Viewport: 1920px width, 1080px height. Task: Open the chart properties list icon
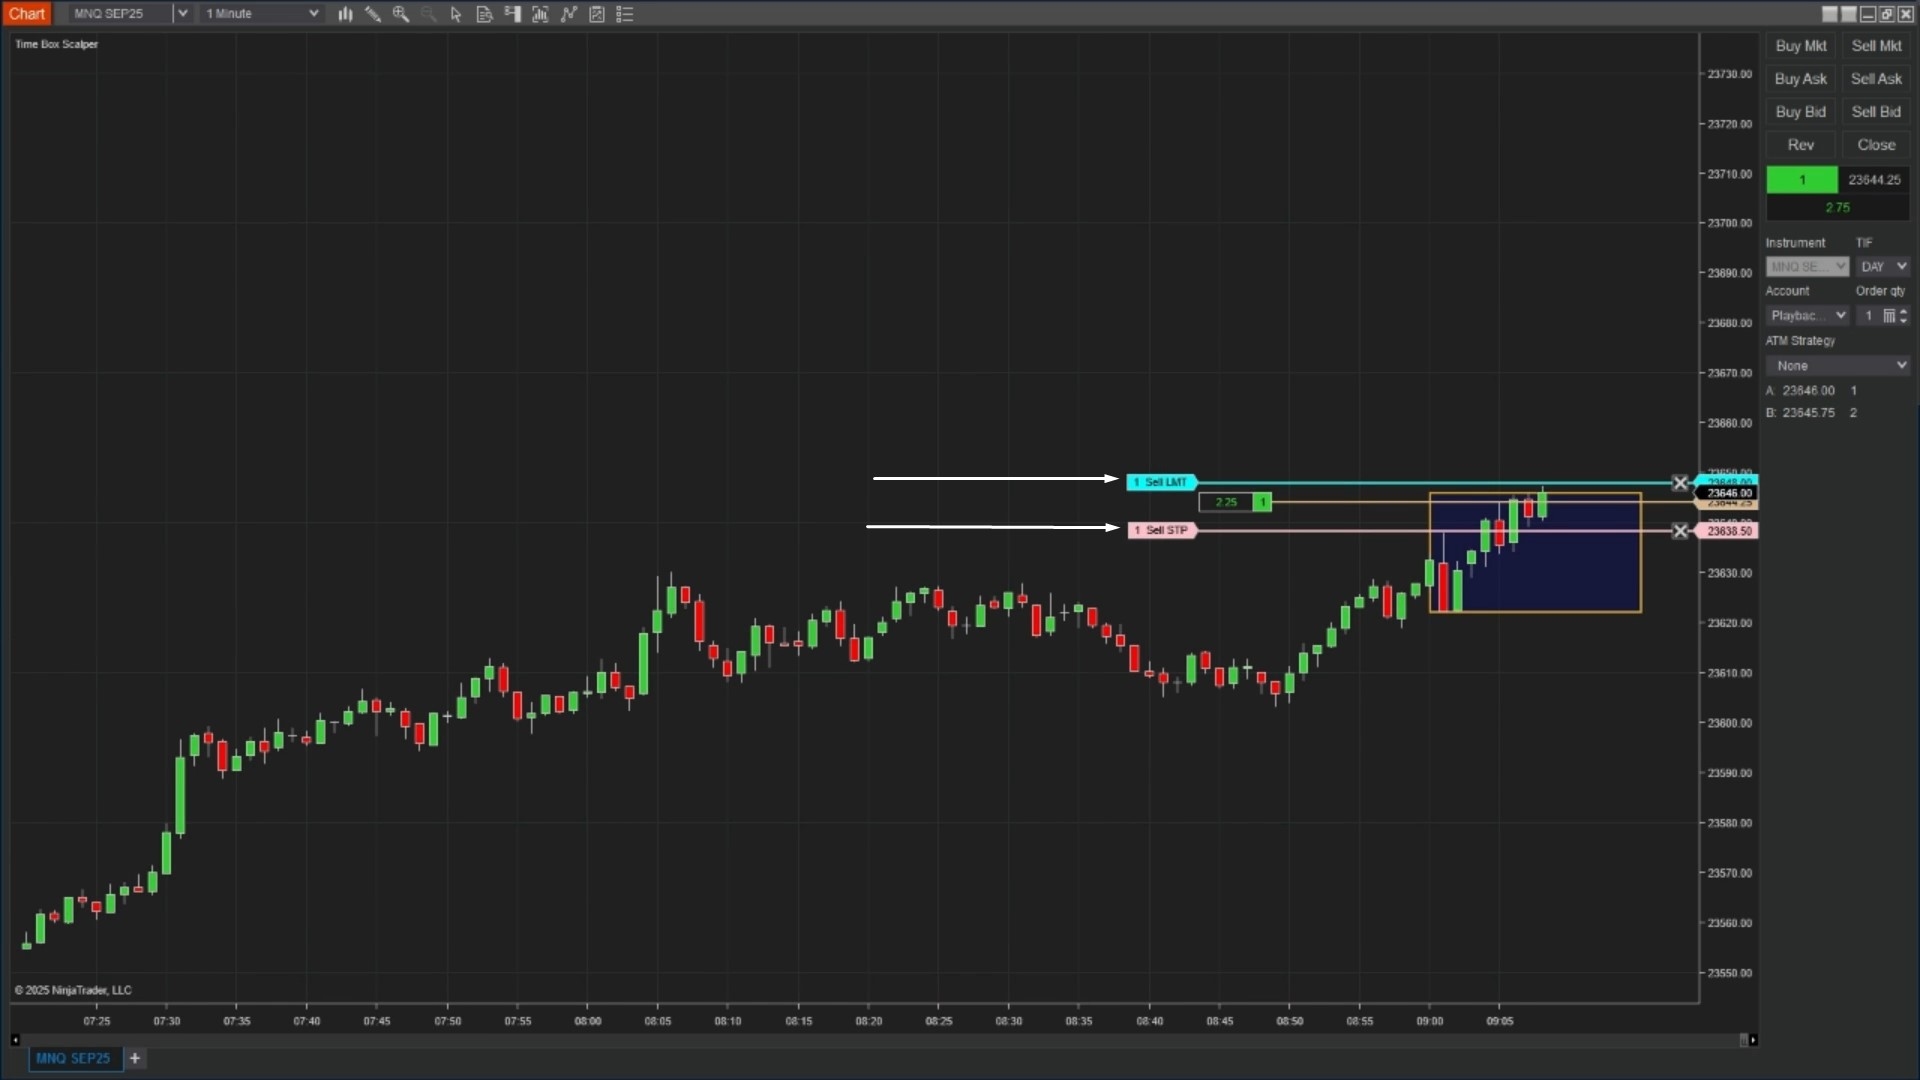click(x=625, y=14)
